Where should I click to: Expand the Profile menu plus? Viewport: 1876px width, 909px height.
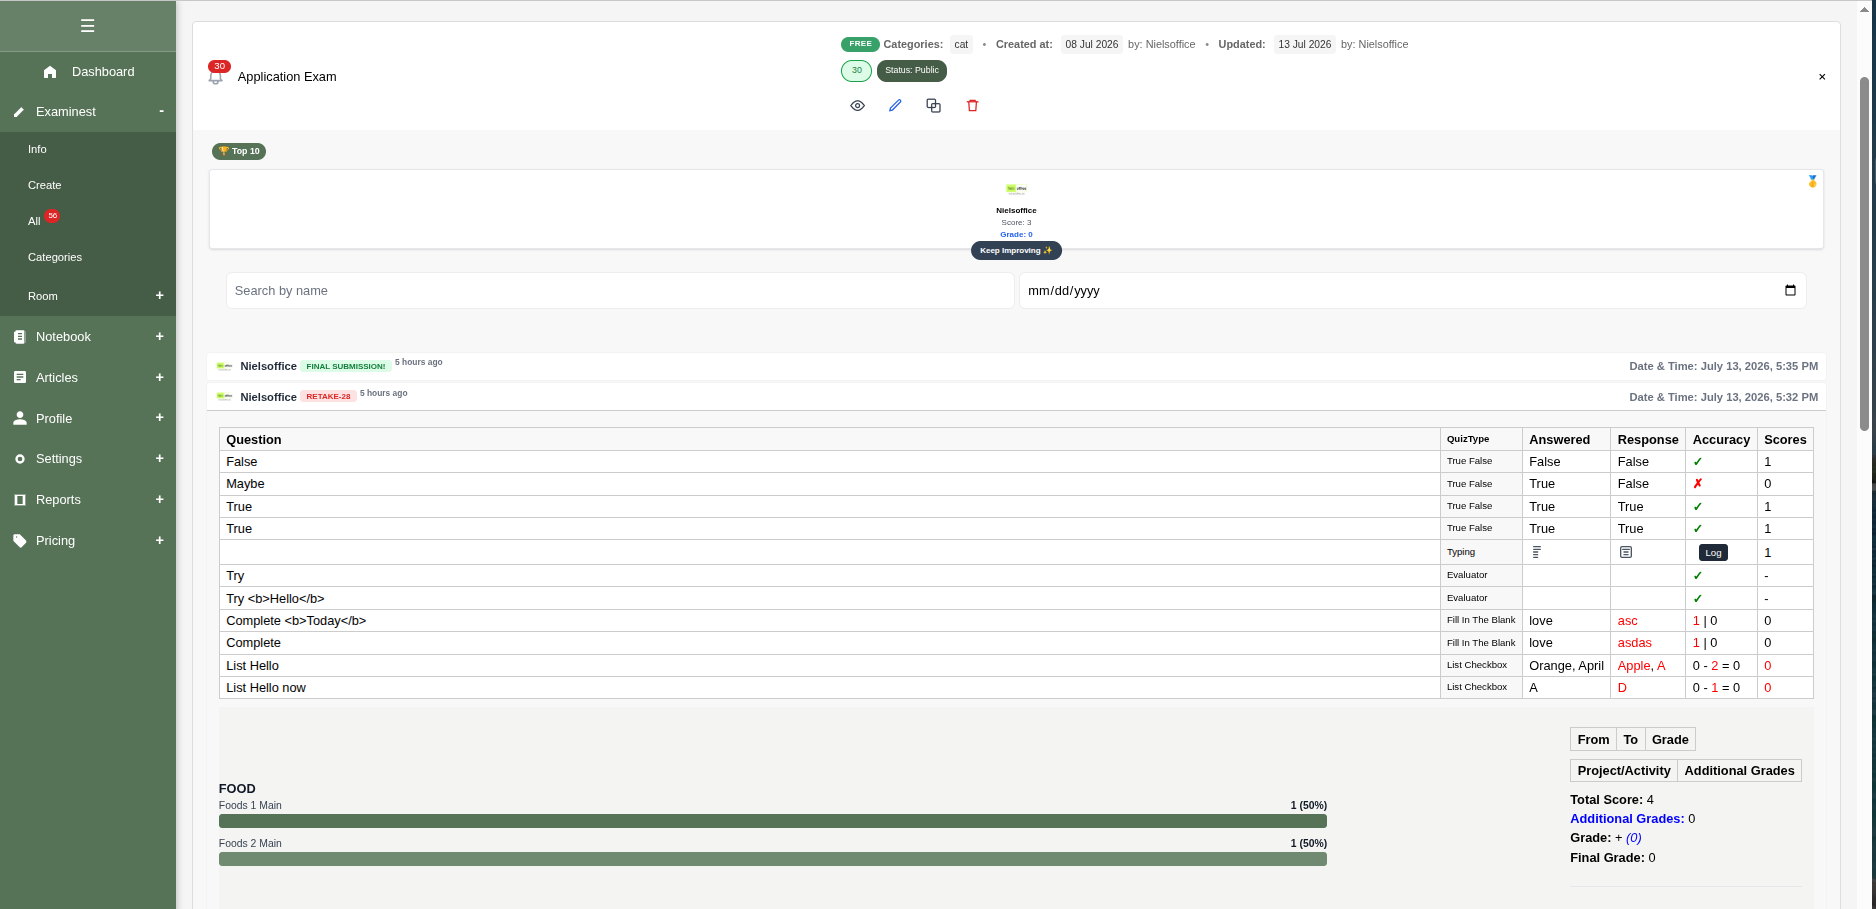(160, 418)
